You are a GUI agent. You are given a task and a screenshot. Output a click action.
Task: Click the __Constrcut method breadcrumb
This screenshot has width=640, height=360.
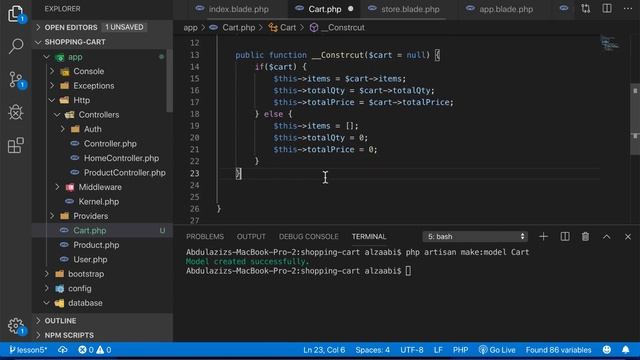[341, 27]
